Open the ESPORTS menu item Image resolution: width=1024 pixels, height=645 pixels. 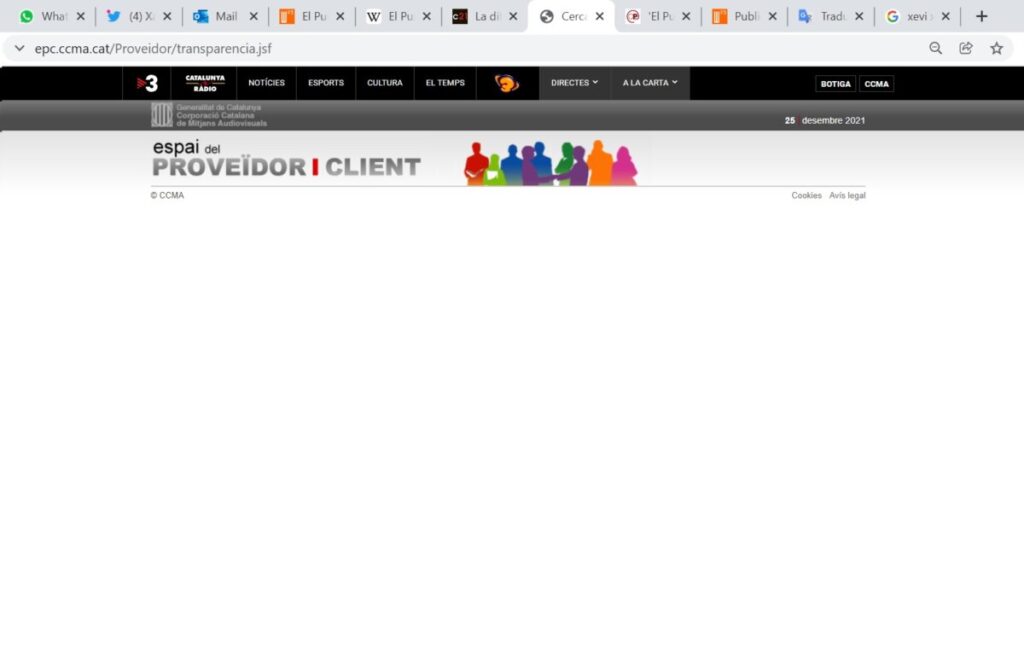(x=326, y=83)
